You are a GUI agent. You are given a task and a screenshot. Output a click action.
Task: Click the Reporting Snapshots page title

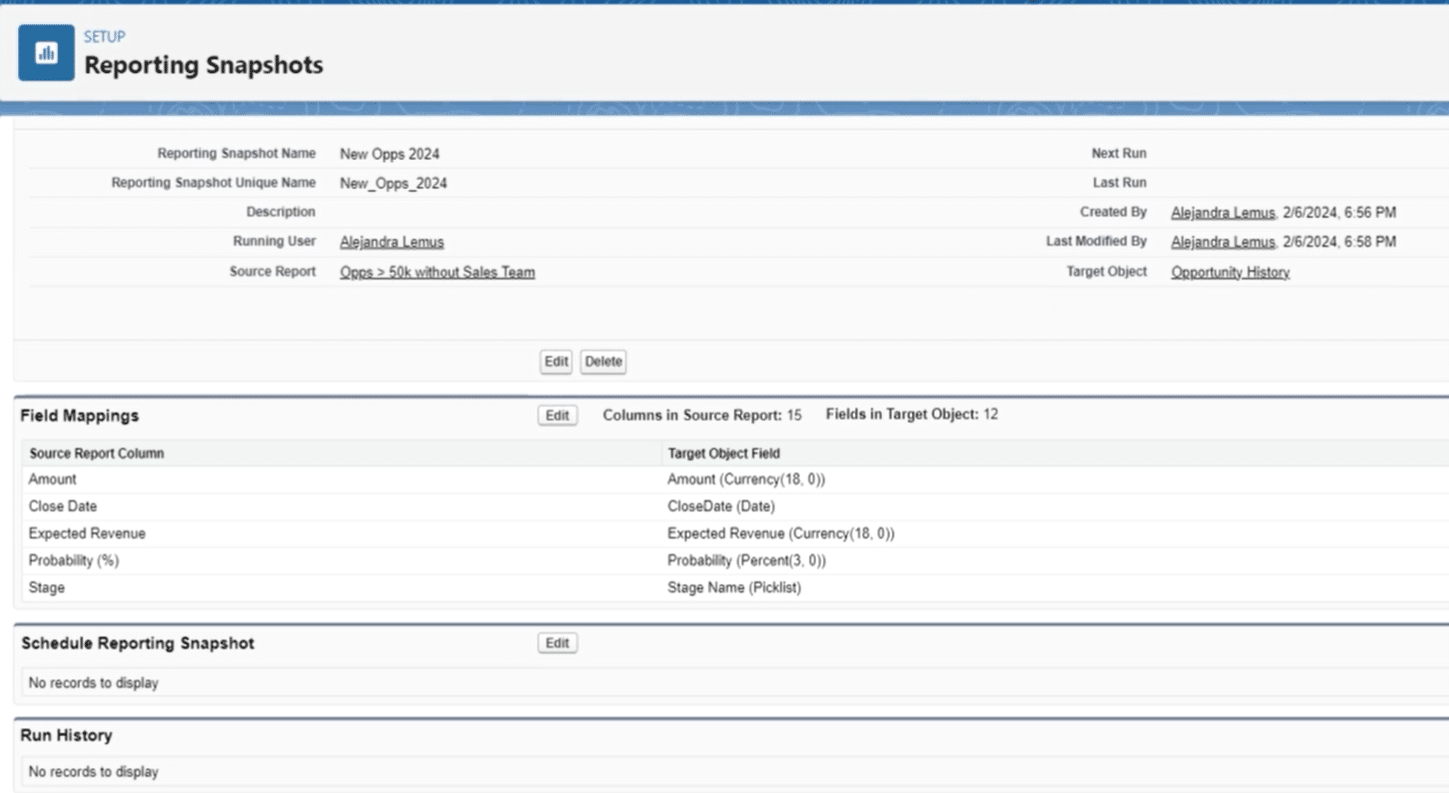(x=203, y=65)
